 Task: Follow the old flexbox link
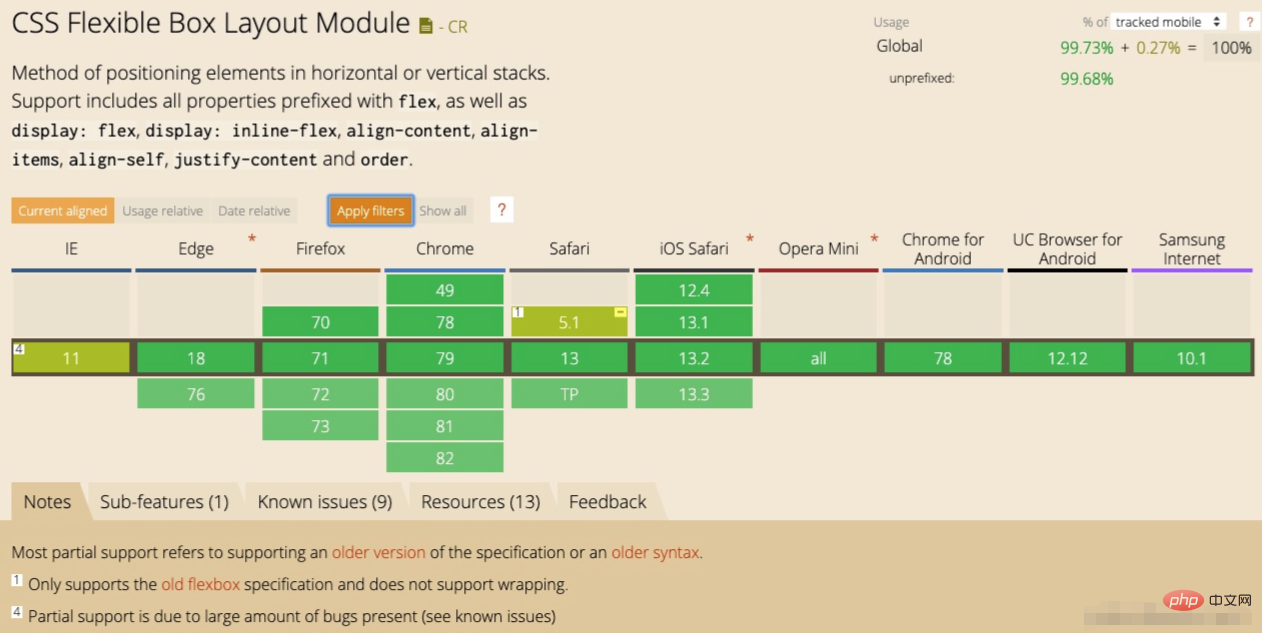point(200,585)
